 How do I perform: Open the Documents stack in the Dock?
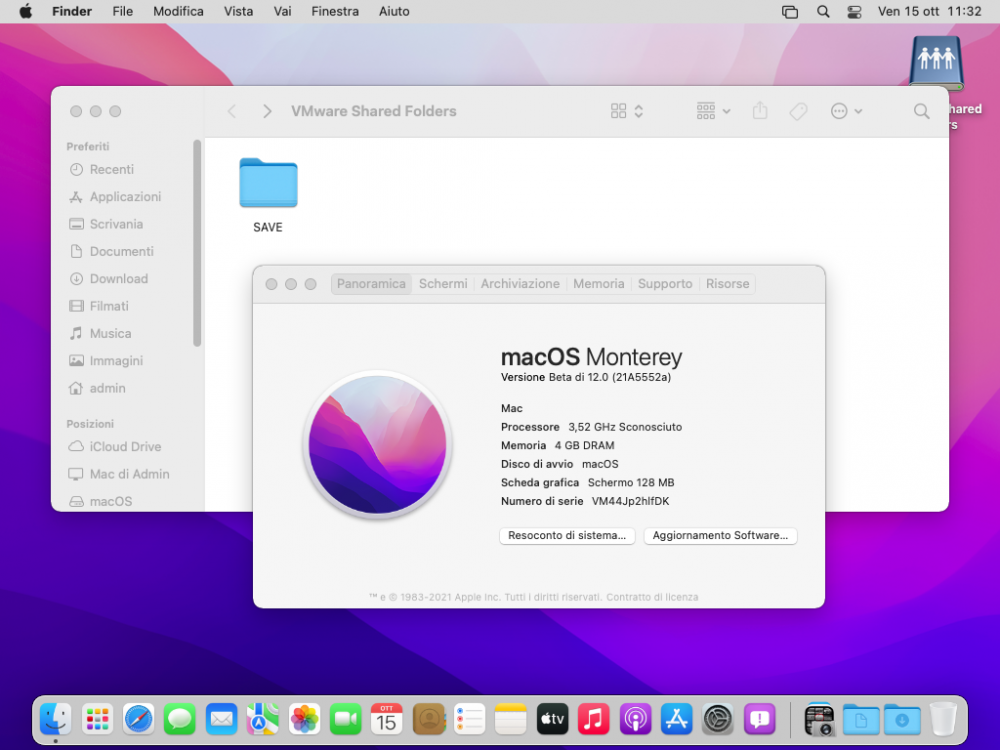[x=861, y=719]
